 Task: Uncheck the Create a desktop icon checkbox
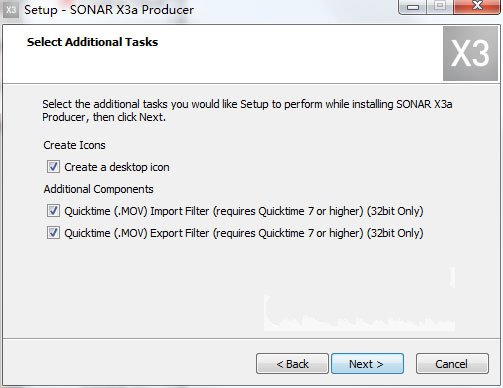tap(53, 166)
